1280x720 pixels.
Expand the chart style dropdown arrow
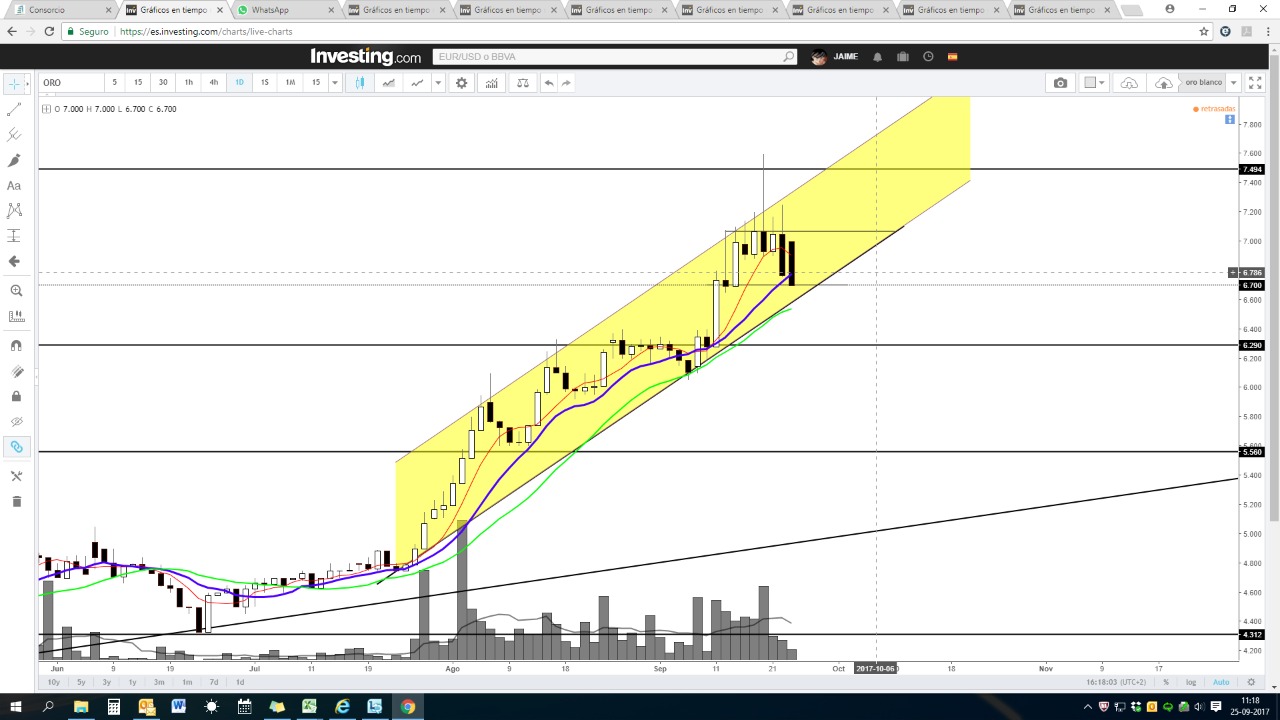[x=438, y=83]
